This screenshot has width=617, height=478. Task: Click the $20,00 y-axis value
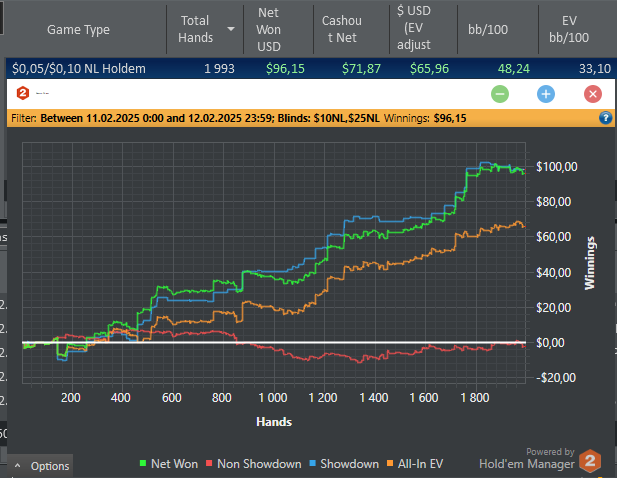554,307
